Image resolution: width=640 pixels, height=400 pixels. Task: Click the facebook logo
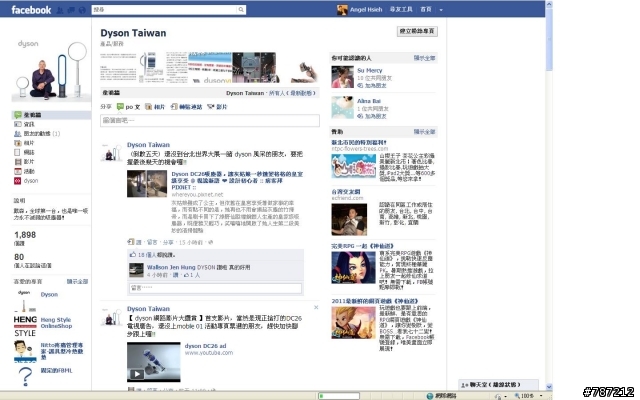click(31, 10)
